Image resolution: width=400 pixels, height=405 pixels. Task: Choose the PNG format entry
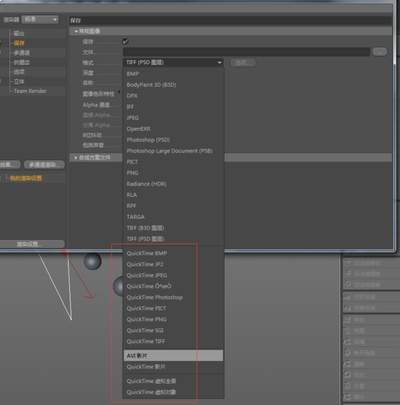[132, 173]
